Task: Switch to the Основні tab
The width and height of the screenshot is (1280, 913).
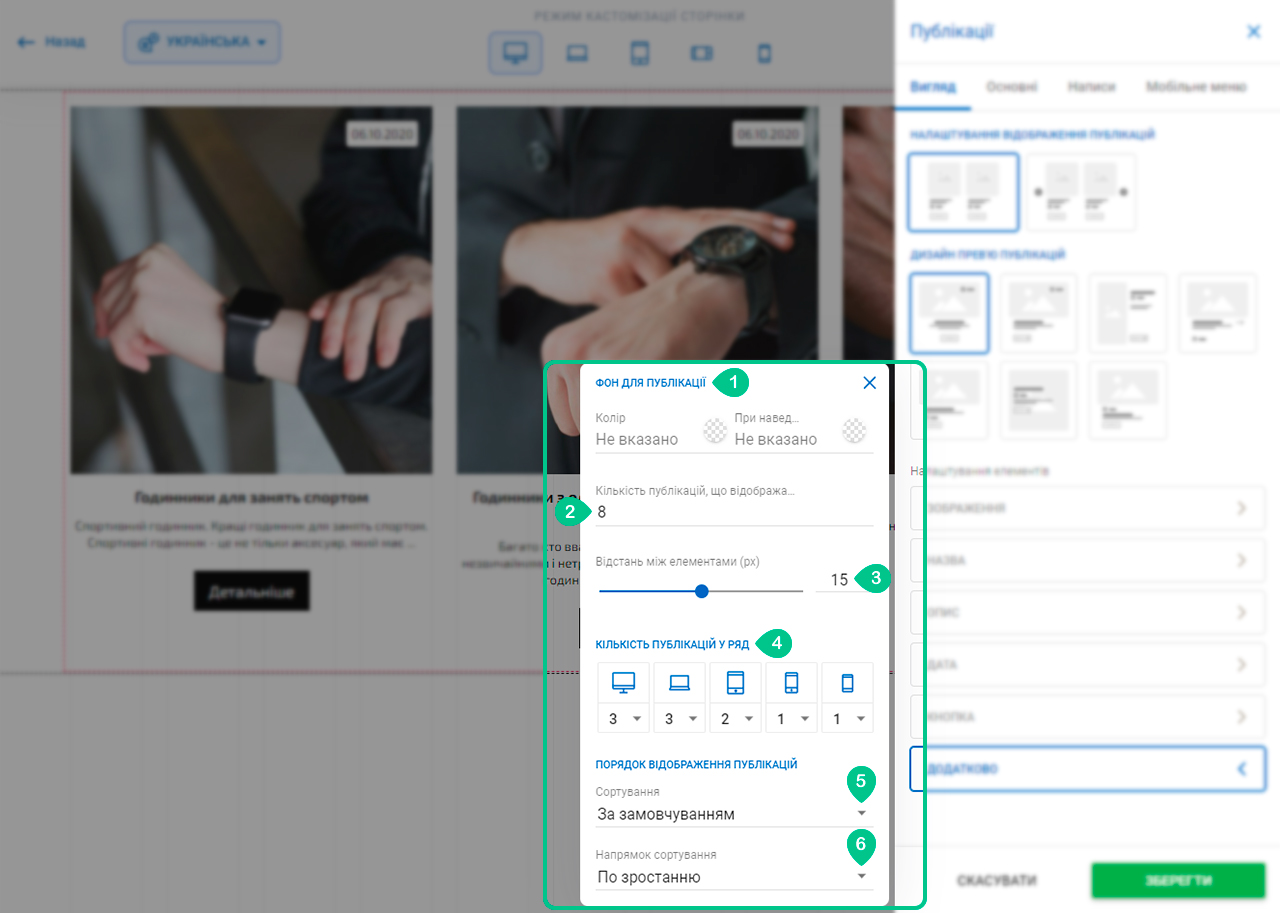Action: pos(1012,87)
